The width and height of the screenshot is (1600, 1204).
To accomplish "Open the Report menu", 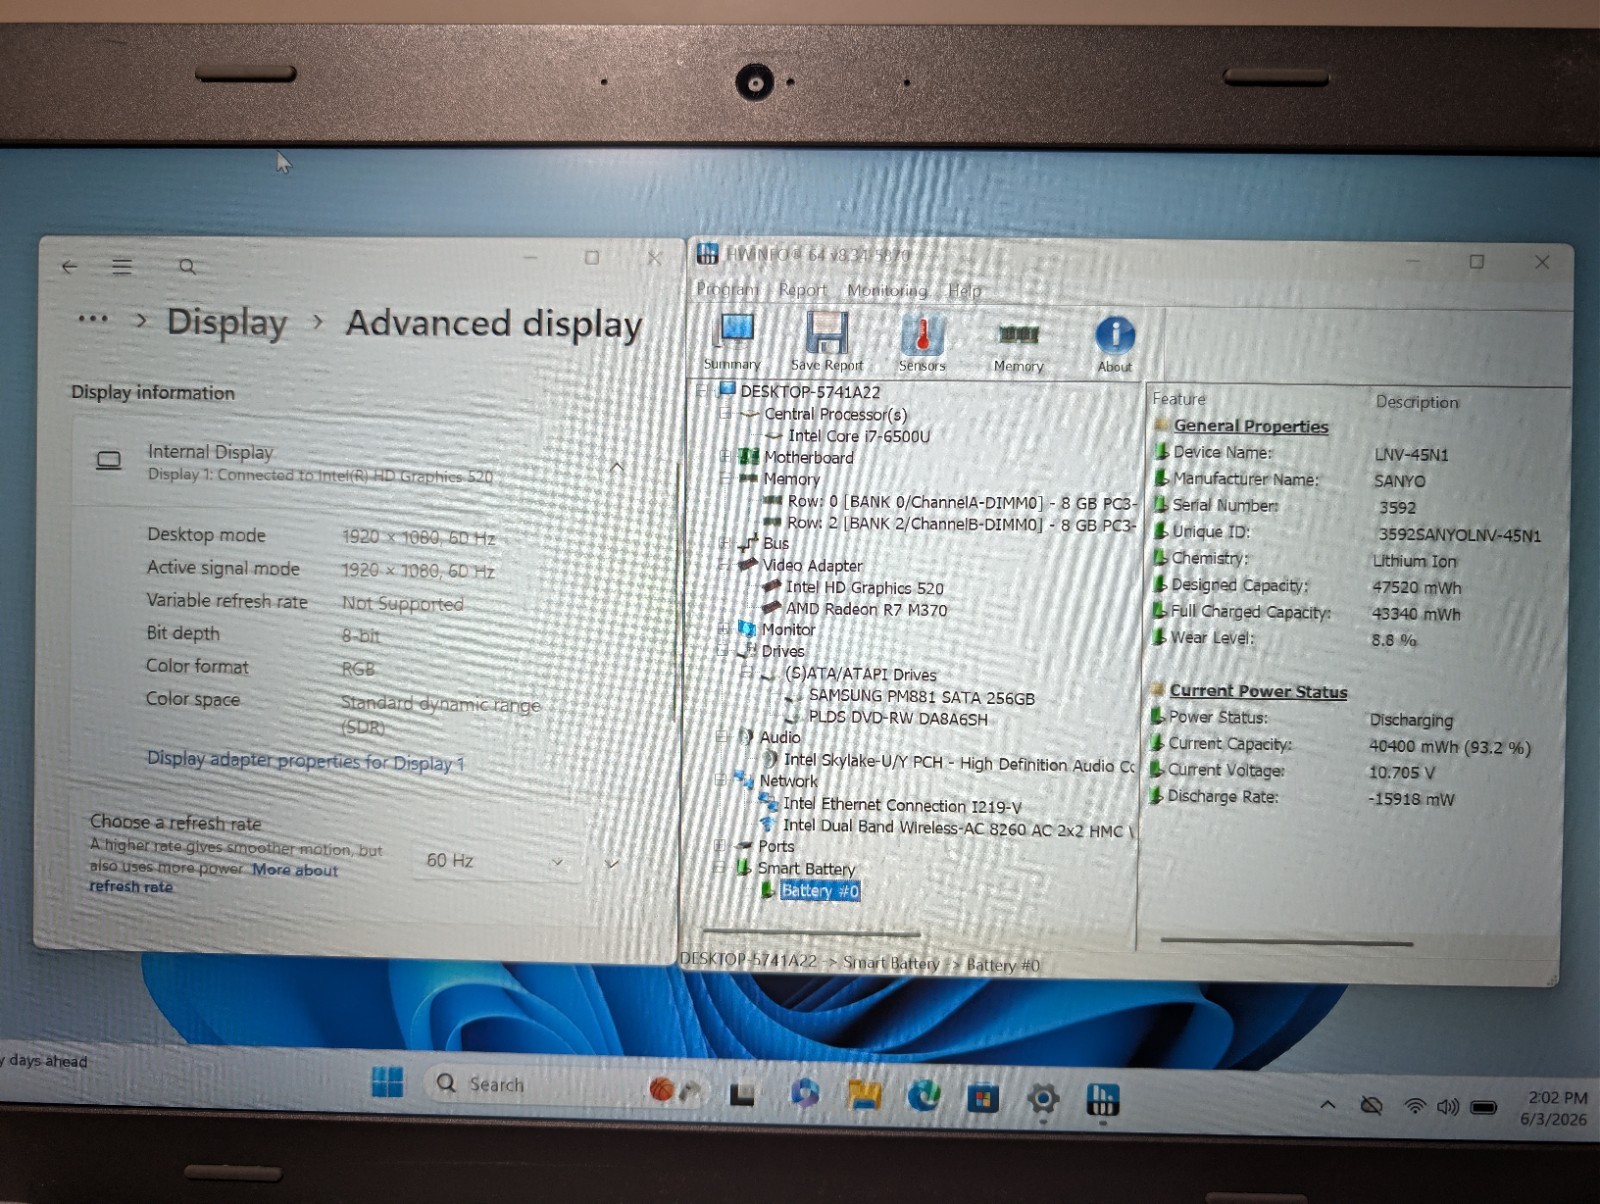I will pyautogui.click(x=802, y=290).
